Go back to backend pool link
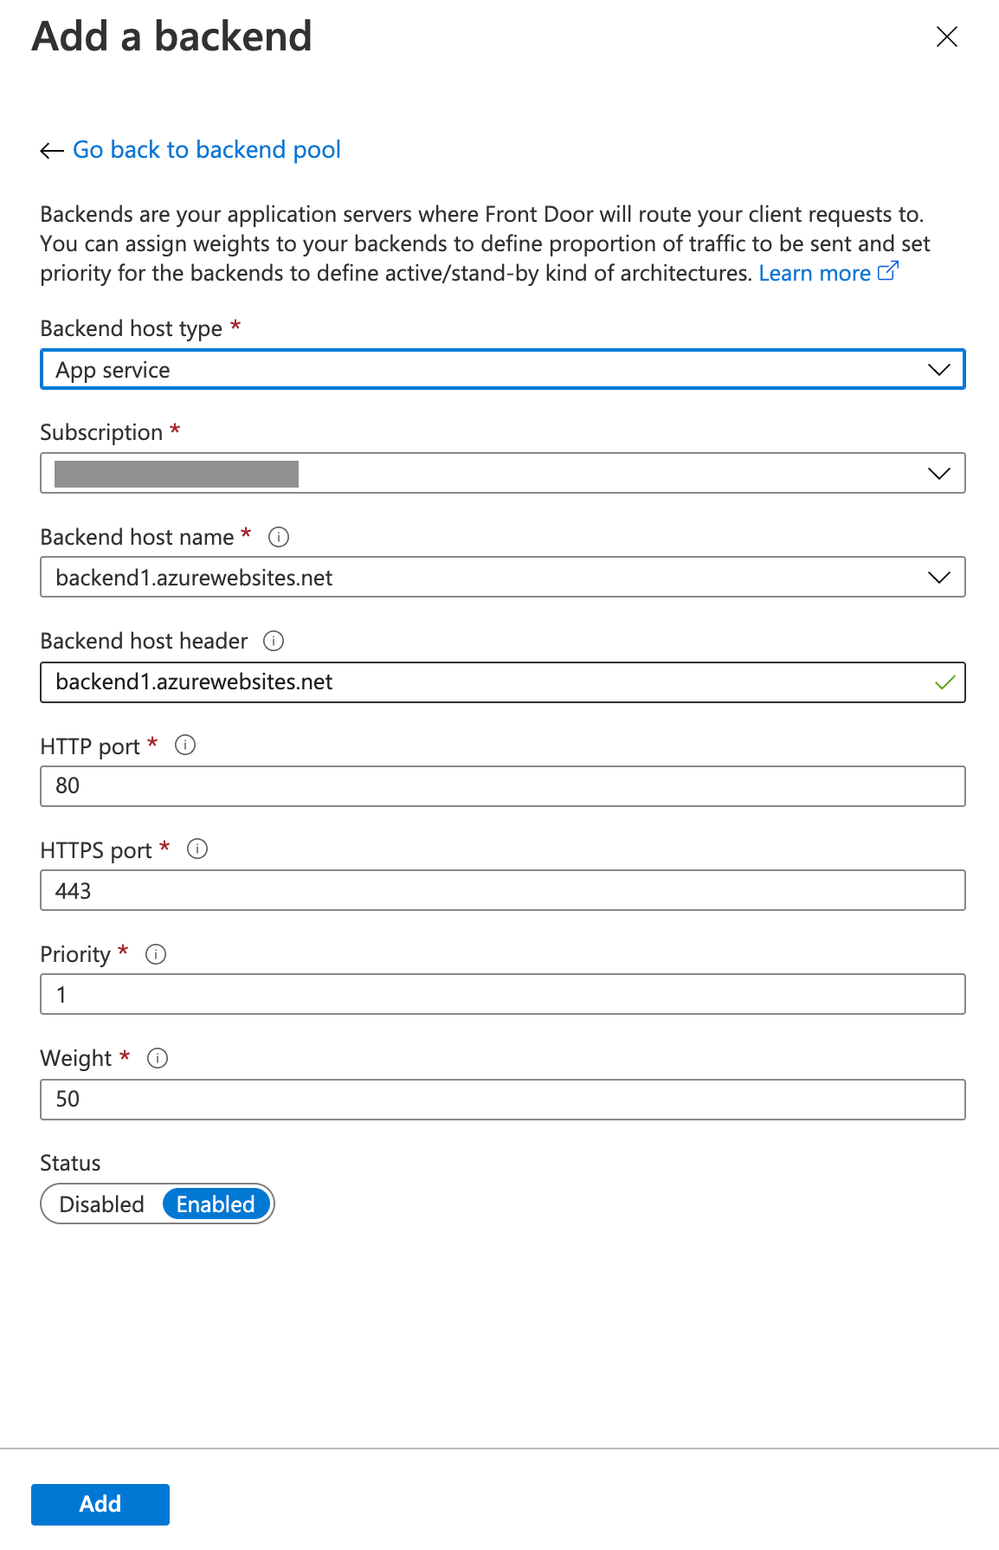Screen dimensions: 999x1550 (x=207, y=150)
